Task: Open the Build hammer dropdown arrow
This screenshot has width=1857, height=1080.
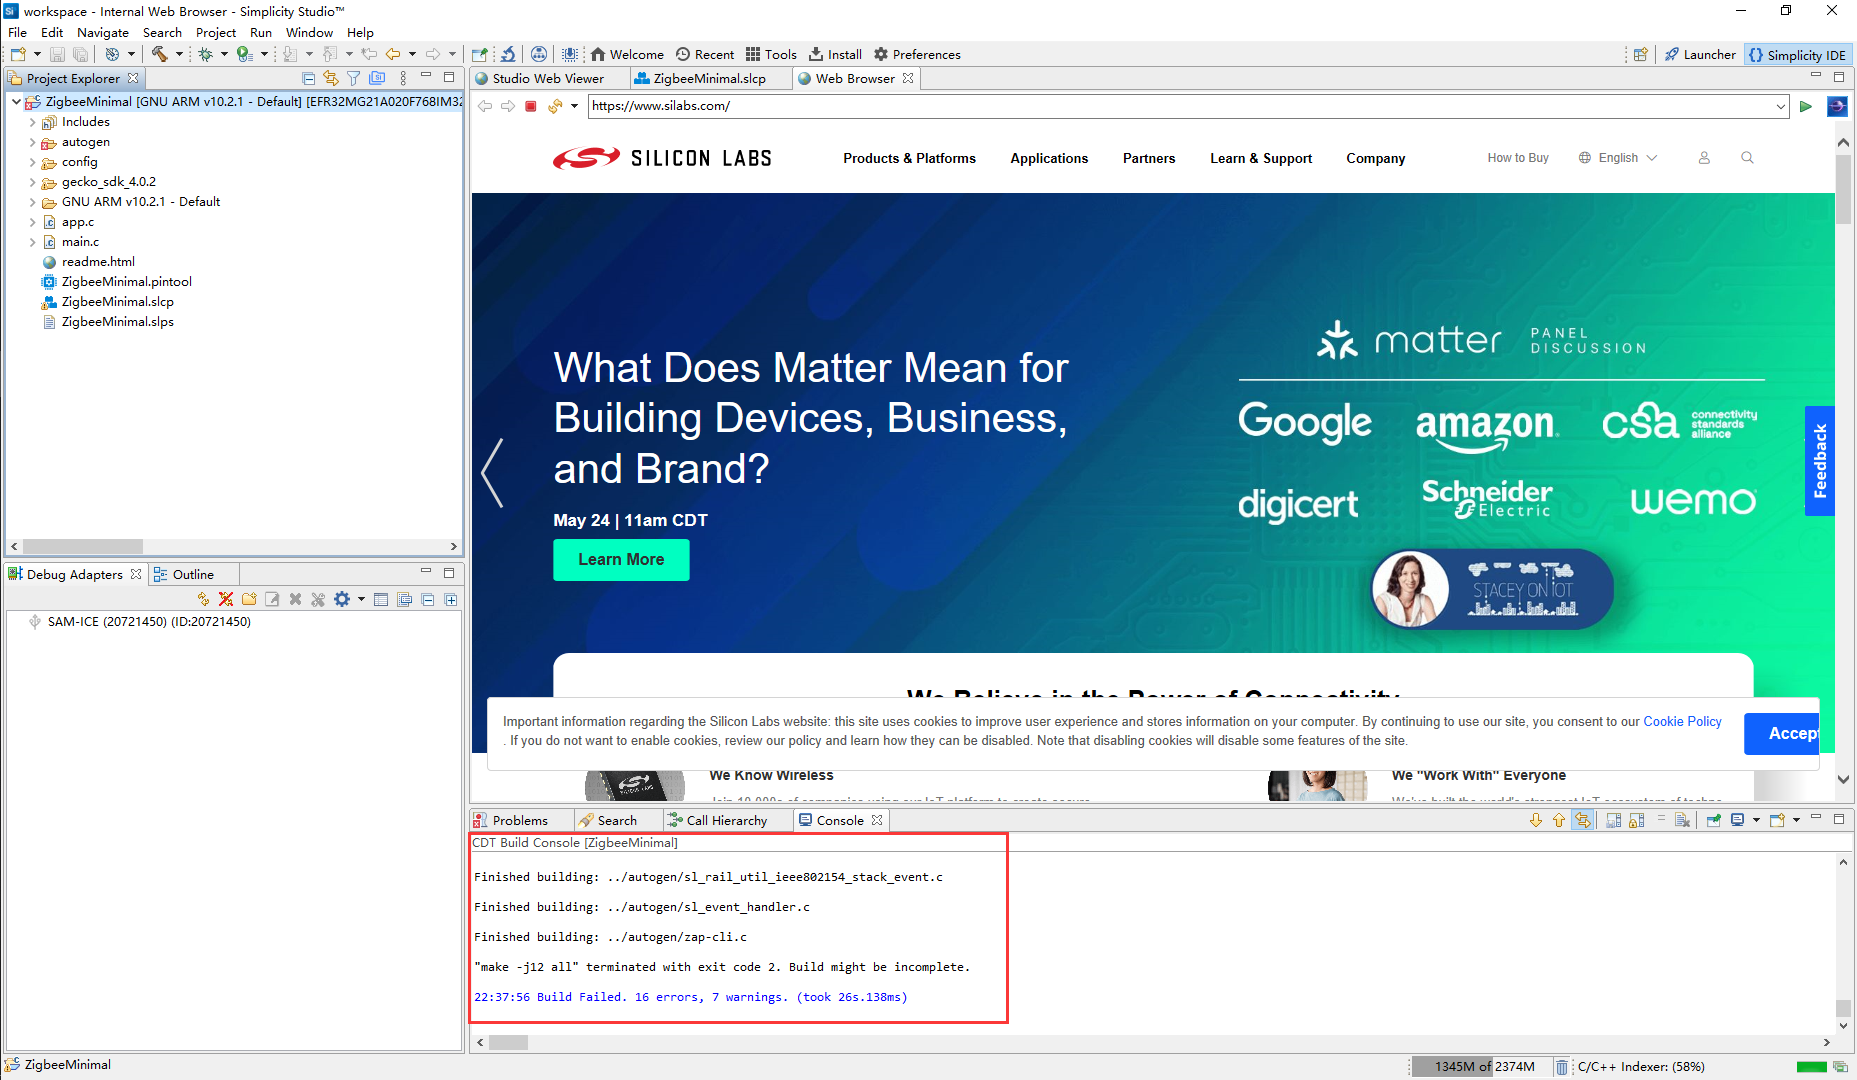Action: click(179, 54)
